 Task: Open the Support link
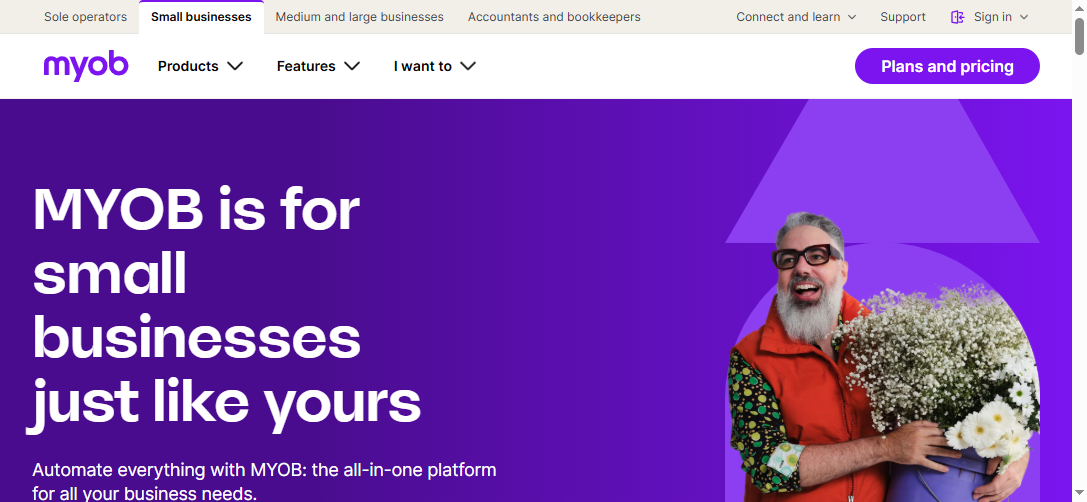point(903,17)
